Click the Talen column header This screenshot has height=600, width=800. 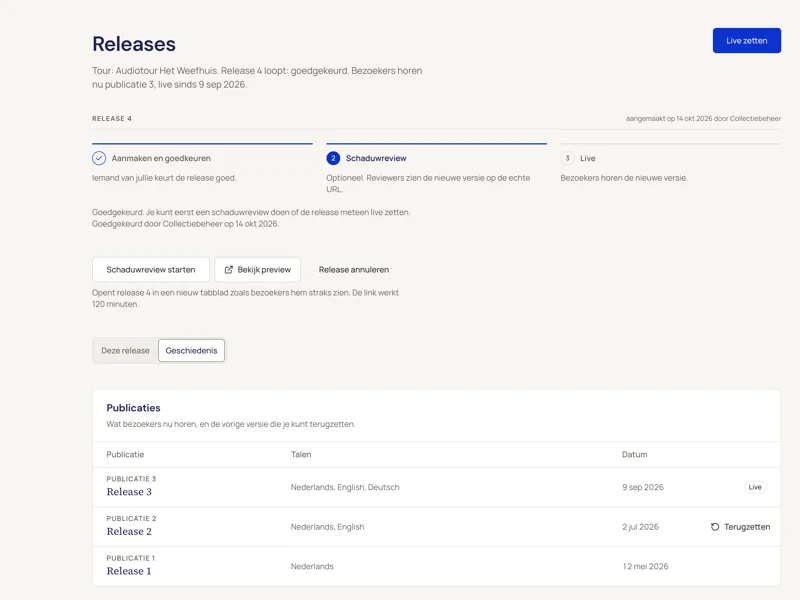[301, 455]
